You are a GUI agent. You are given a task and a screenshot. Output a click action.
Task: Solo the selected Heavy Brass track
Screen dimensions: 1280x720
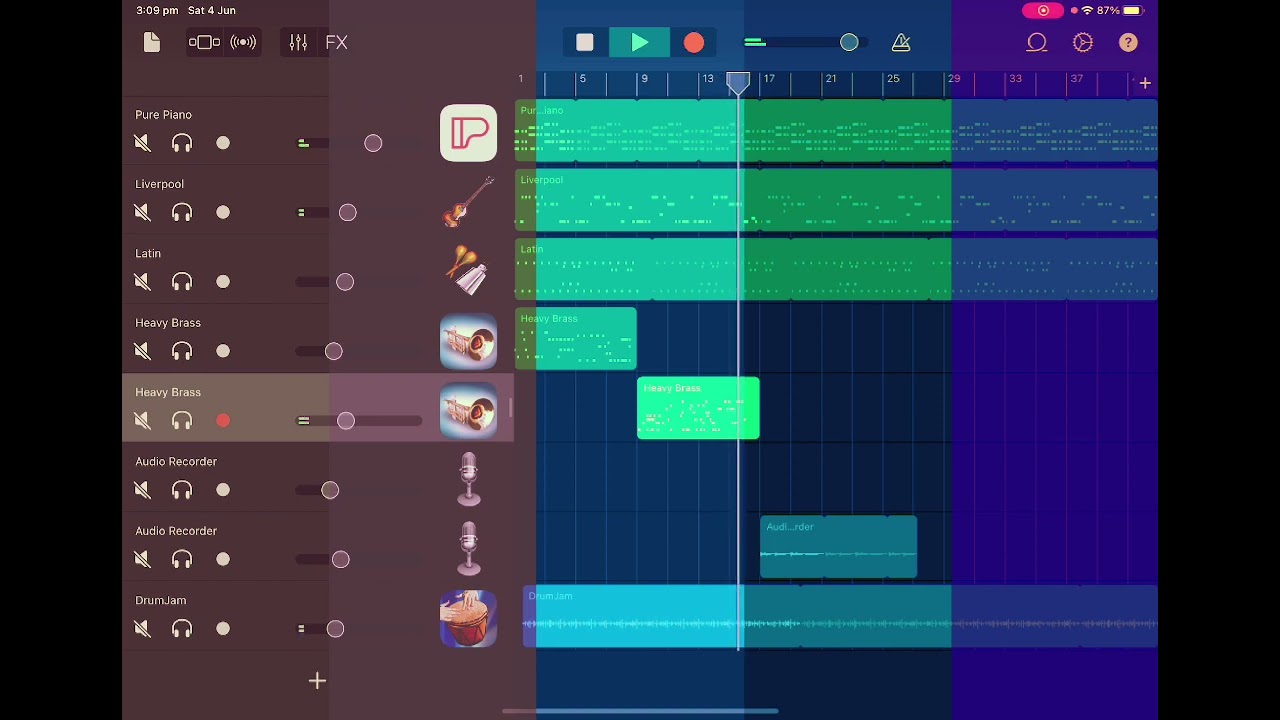coord(182,421)
